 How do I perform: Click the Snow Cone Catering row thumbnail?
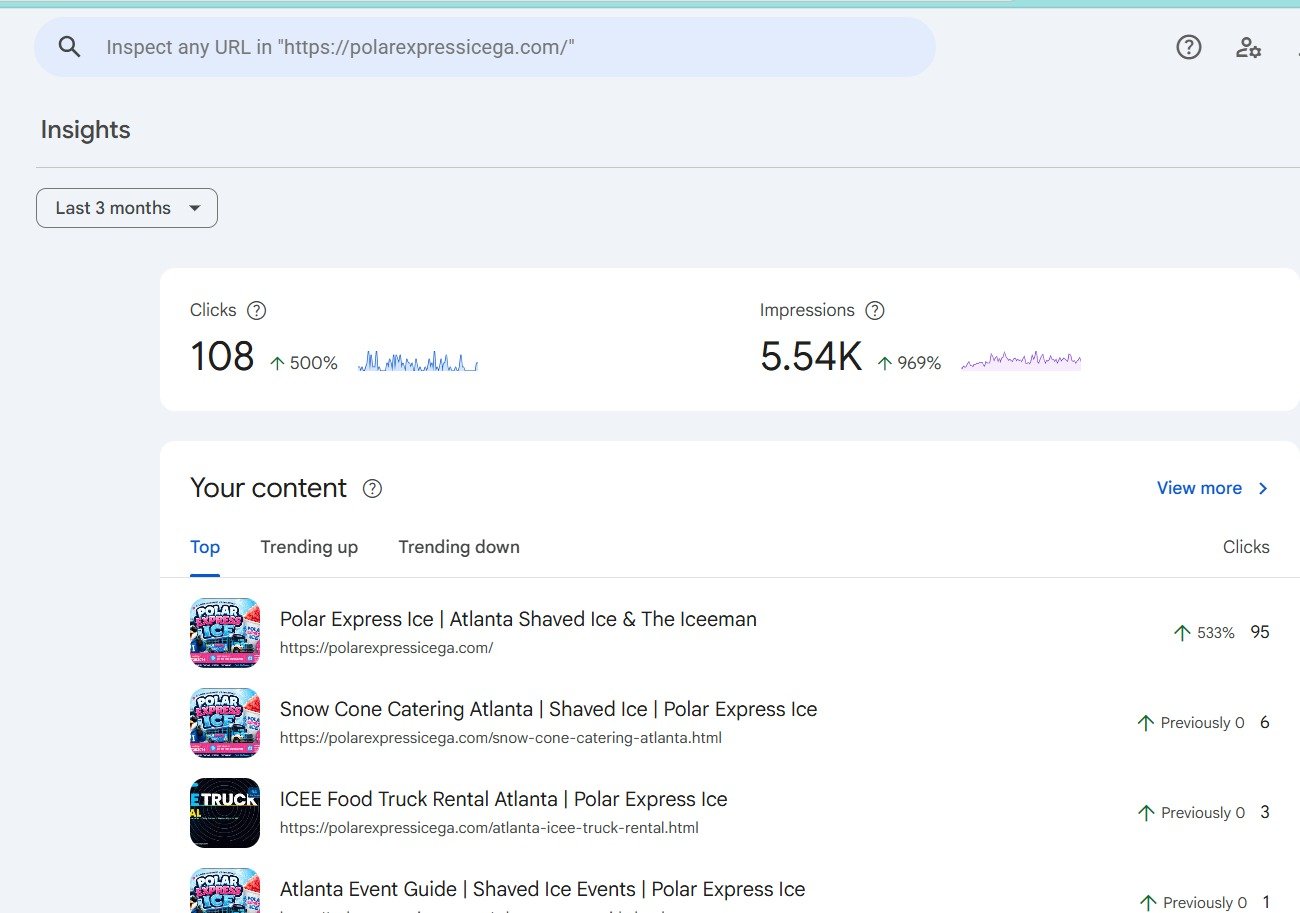click(225, 723)
